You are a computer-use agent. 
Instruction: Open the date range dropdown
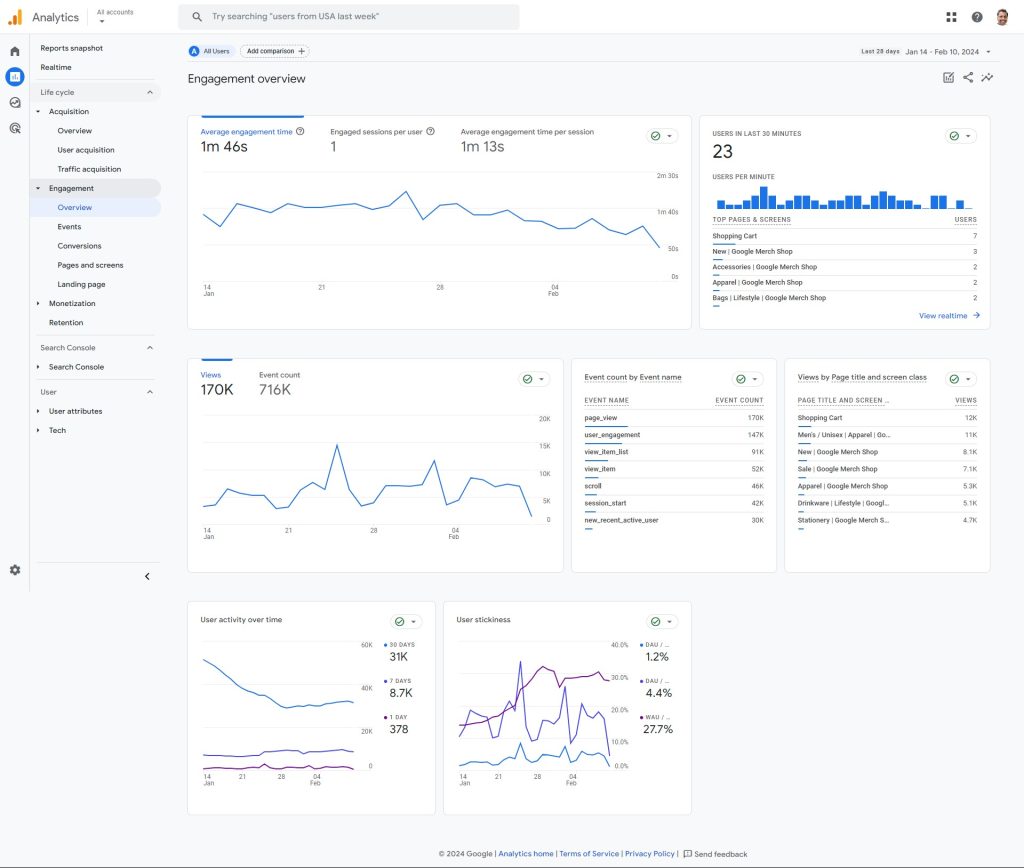click(x=988, y=52)
